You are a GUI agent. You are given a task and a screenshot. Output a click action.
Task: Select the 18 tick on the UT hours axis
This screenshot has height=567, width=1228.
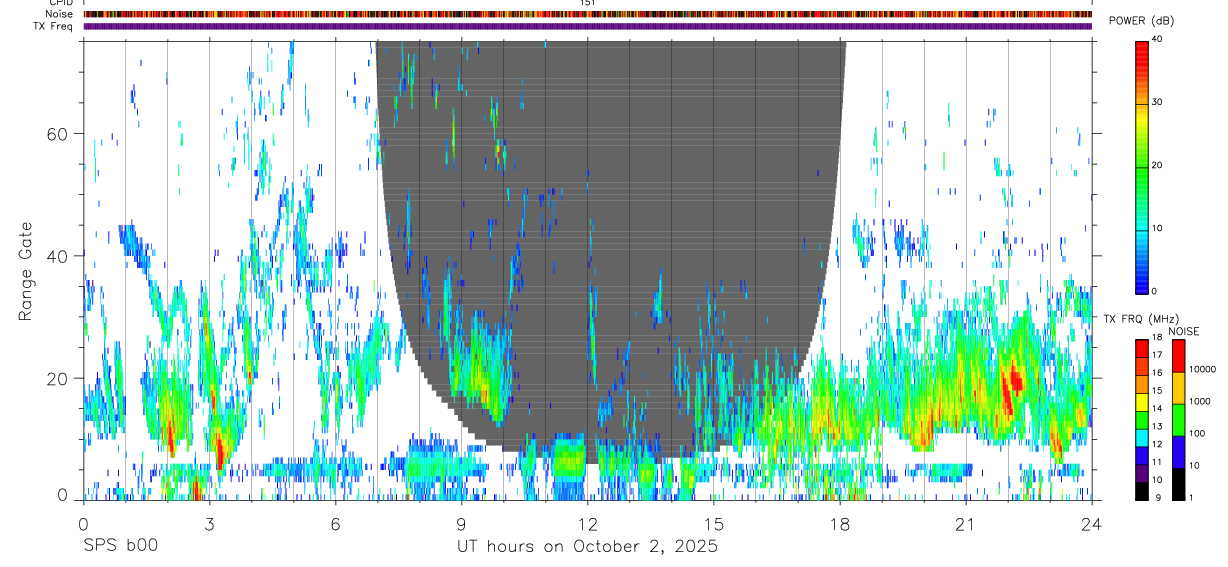pyautogui.click(x=840, y=524)
